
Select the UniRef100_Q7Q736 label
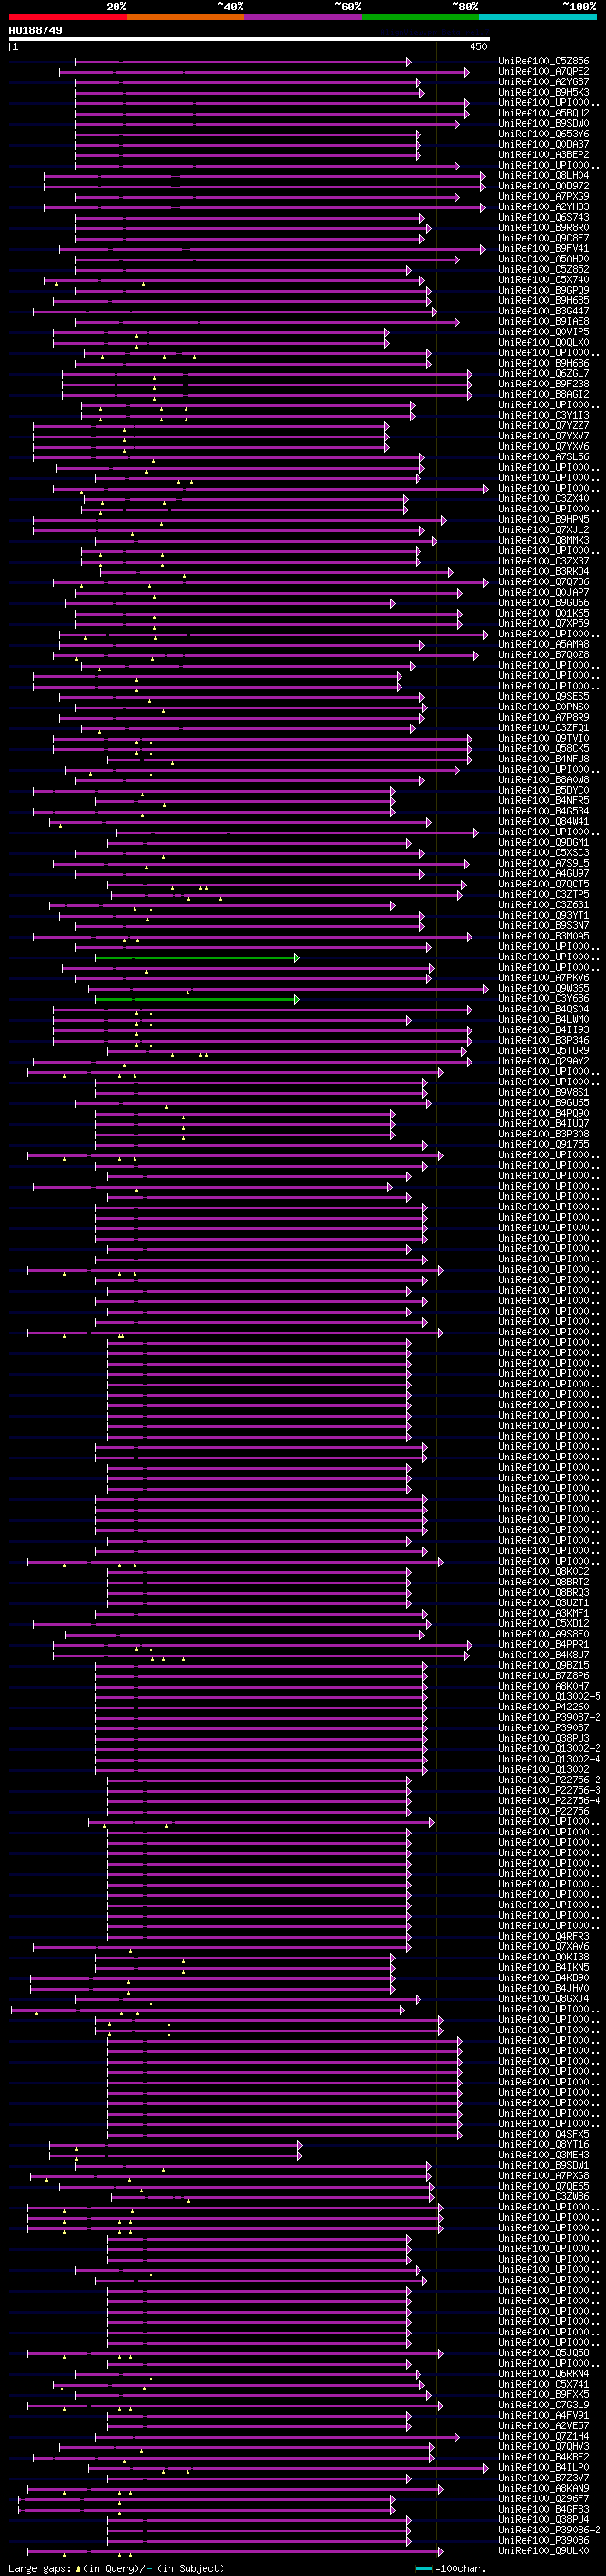tap(544, 582)
